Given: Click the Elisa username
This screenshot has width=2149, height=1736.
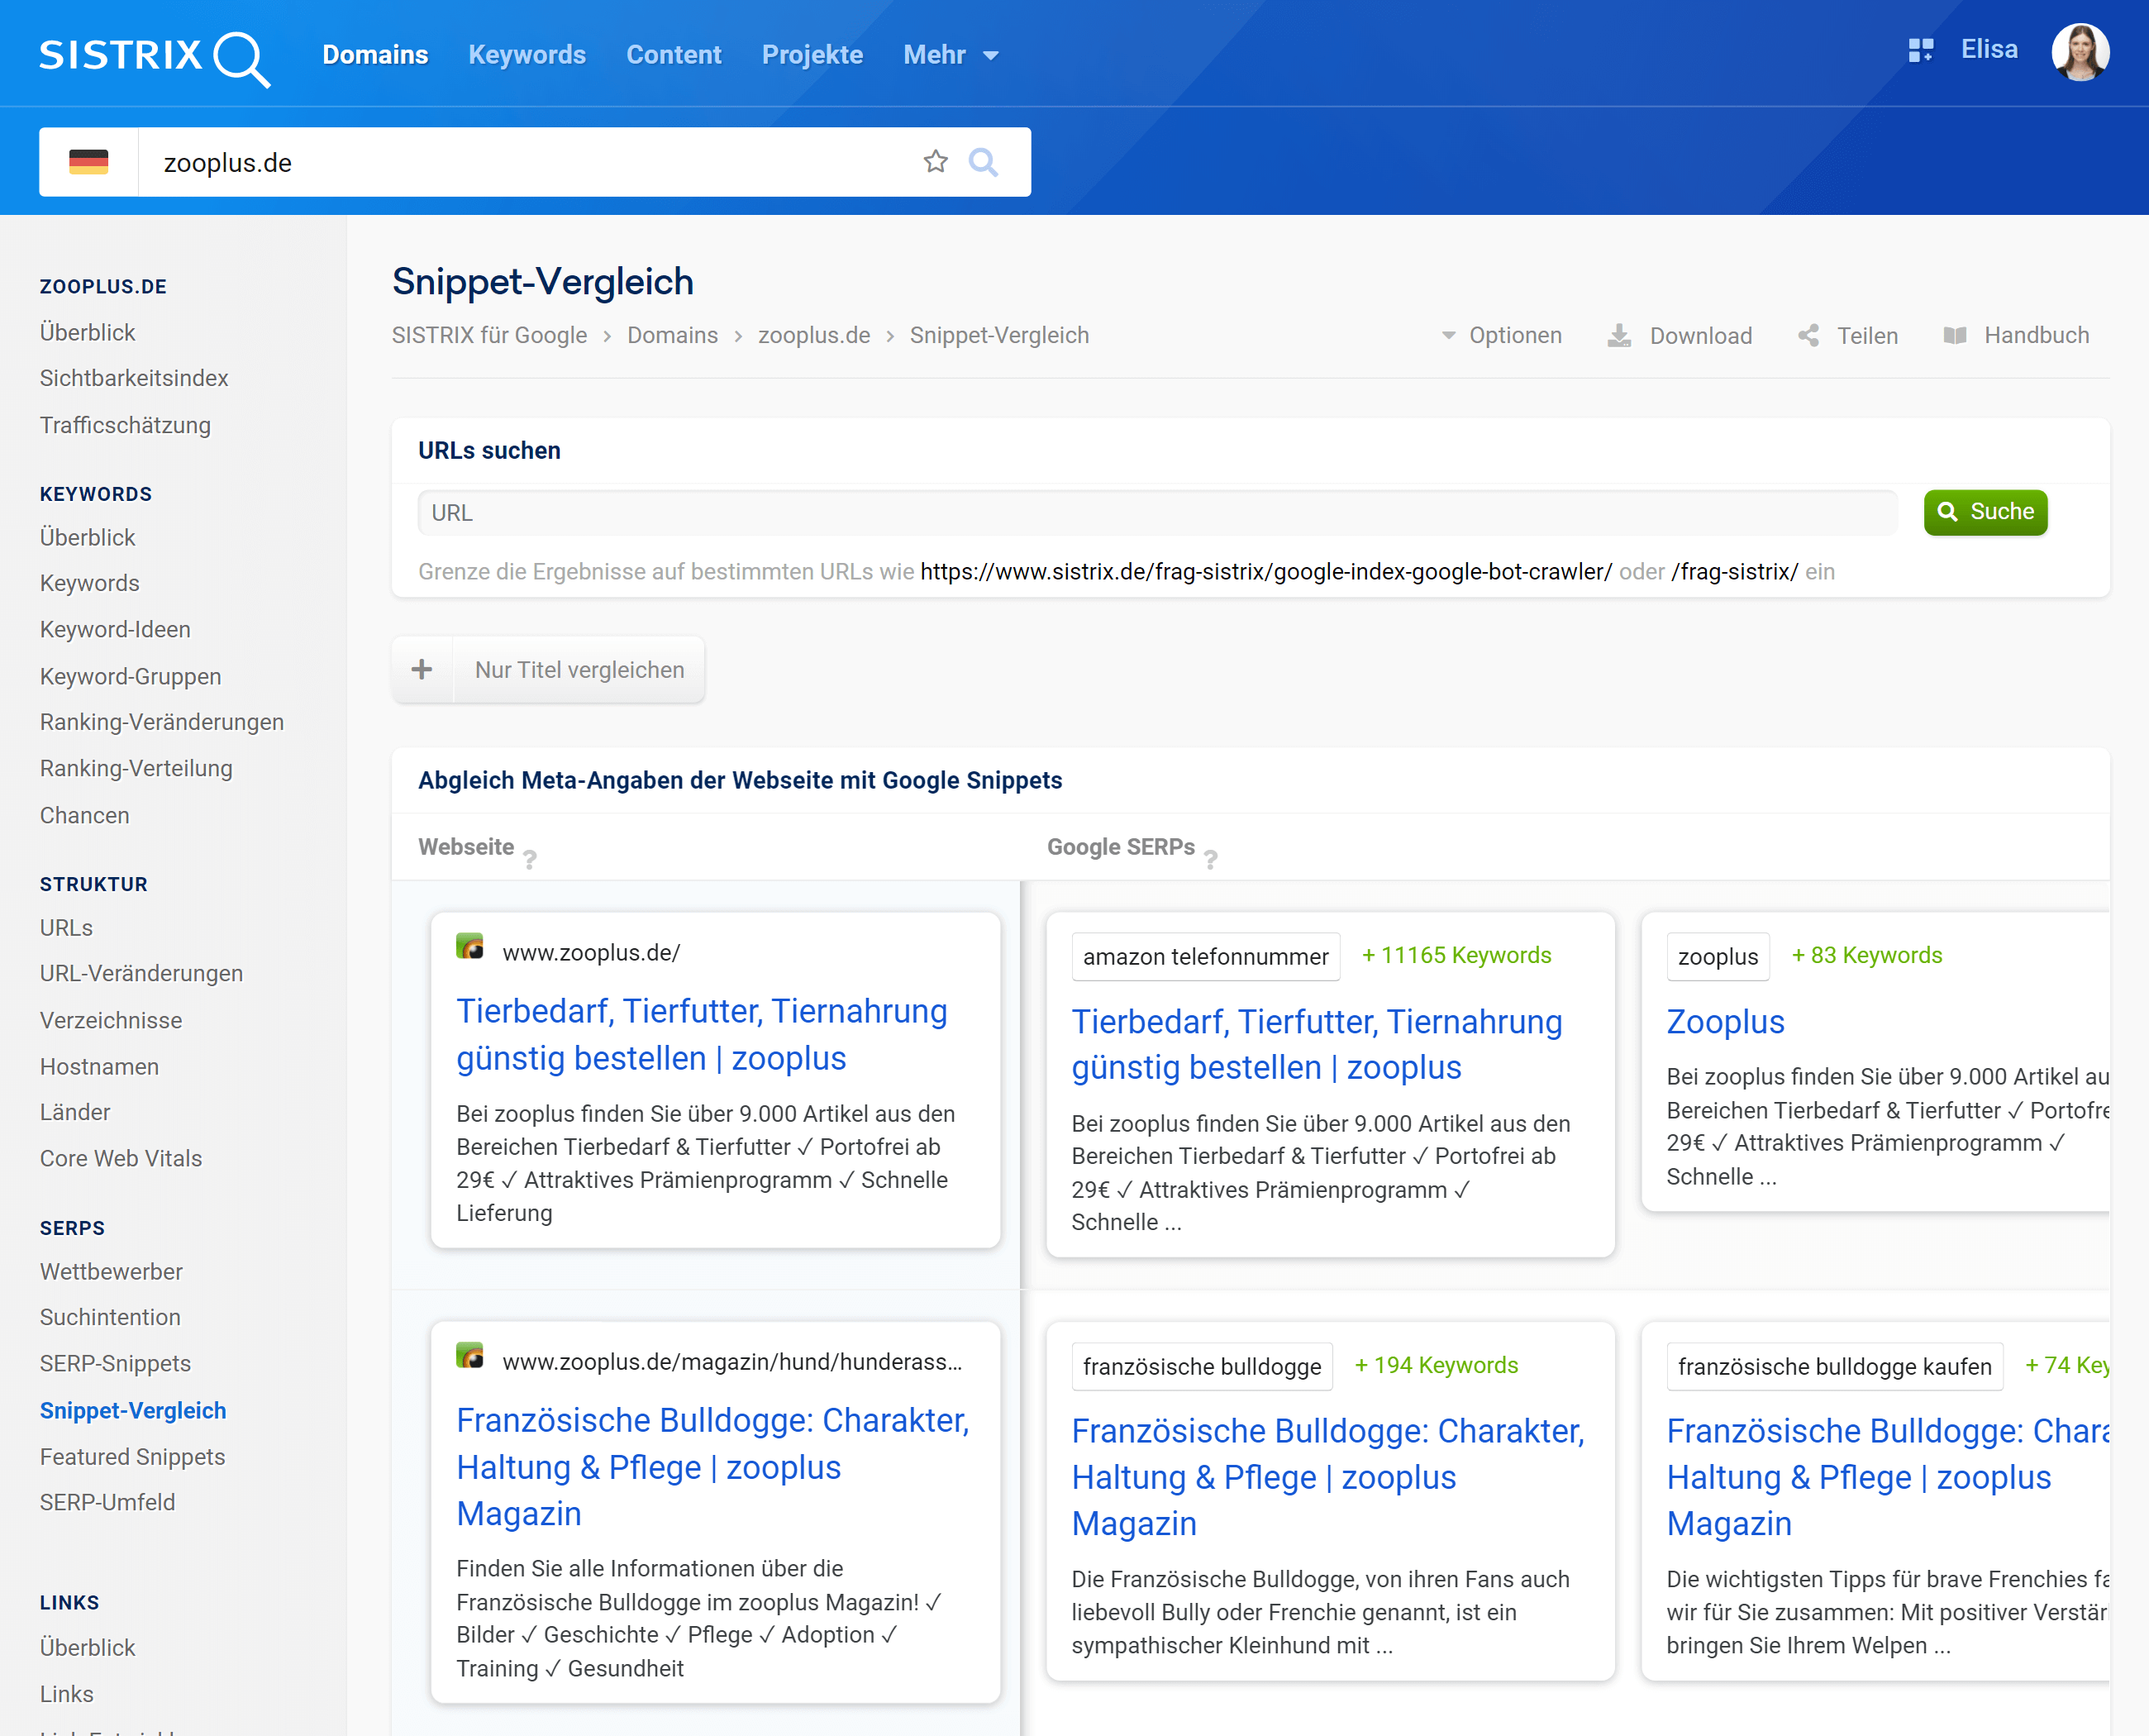Looking at the screenshot, I should click(1989, 50).
